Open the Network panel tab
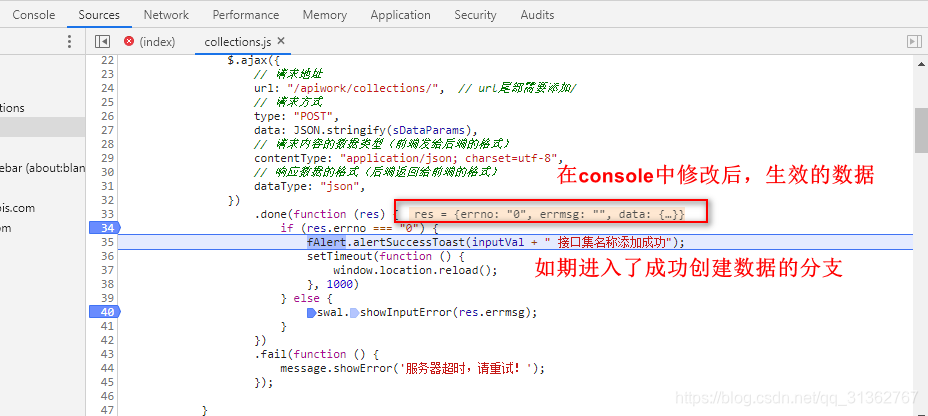Image resolution: width=928 pixels, height=416 pixels. pos(166,15)
